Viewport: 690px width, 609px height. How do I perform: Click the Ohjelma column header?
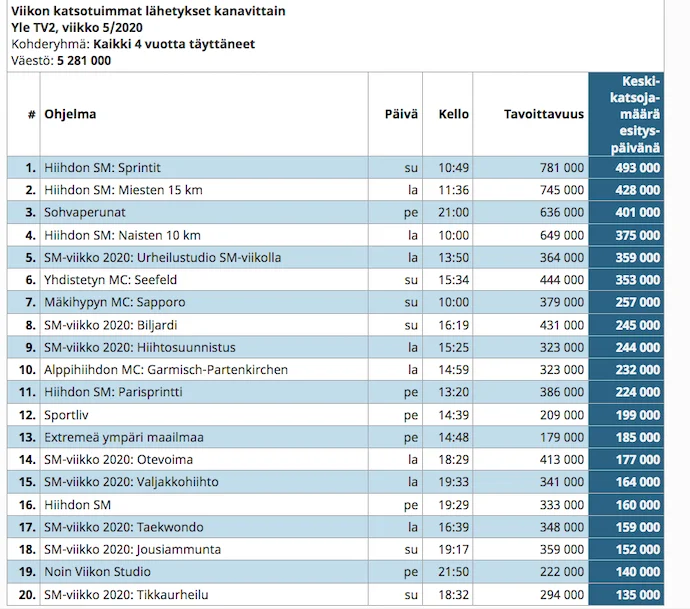(70, 114)
